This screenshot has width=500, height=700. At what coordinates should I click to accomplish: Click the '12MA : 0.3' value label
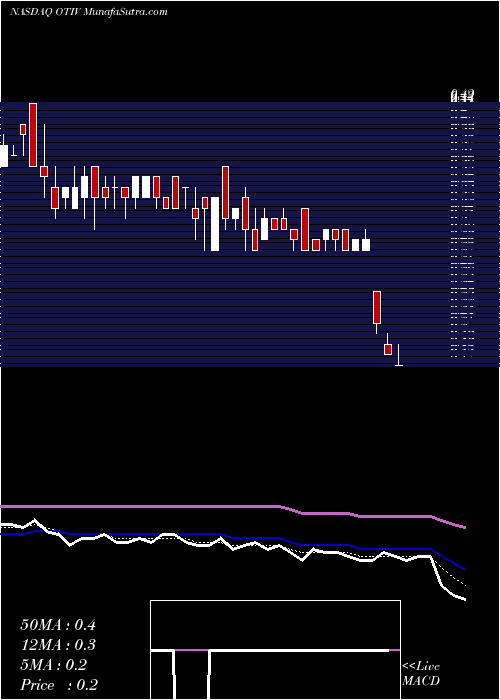(58, 645)
